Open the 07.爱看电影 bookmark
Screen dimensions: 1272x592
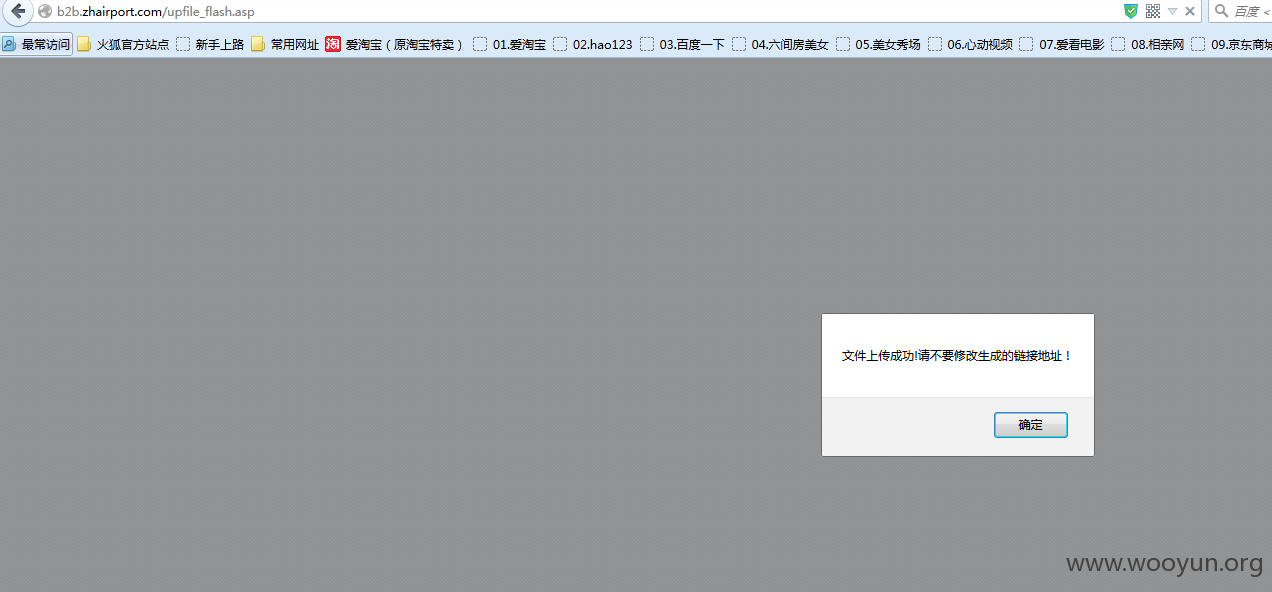(1062, 44)
